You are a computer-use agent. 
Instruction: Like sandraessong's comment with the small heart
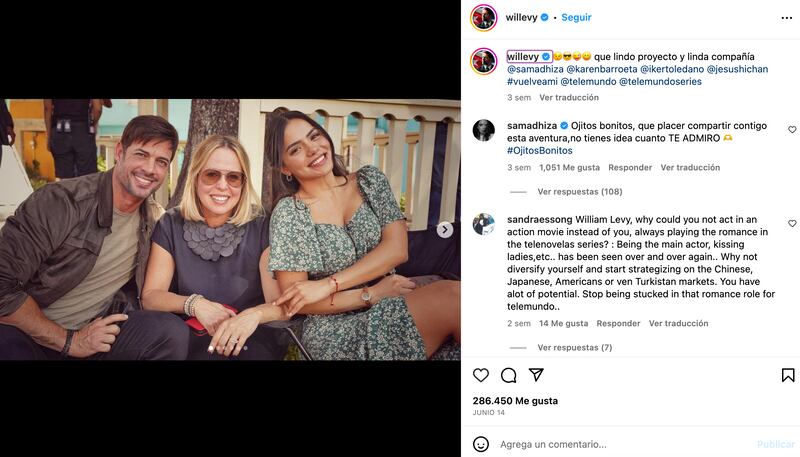point(792,223)
